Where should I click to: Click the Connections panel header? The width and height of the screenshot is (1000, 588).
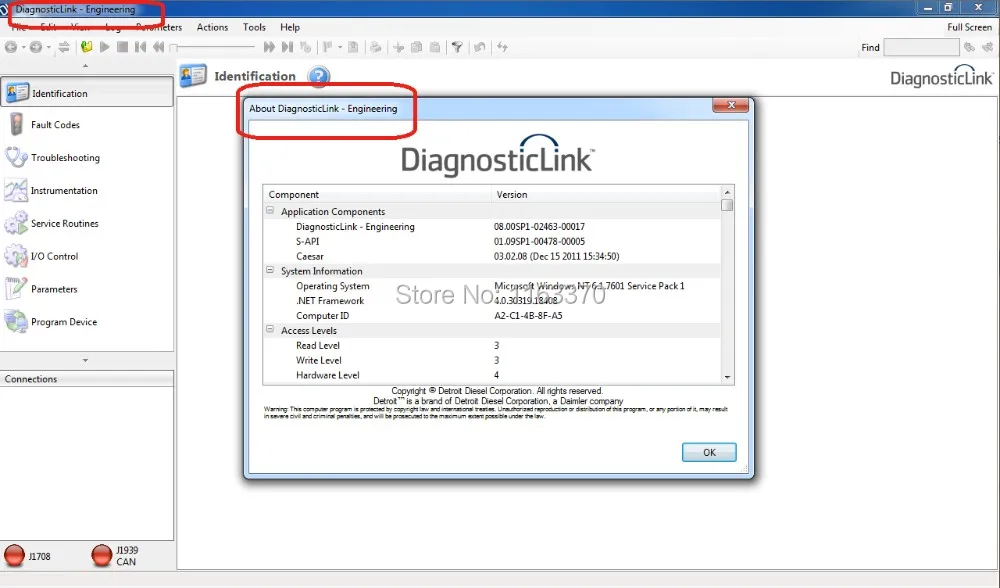(87, 379)
